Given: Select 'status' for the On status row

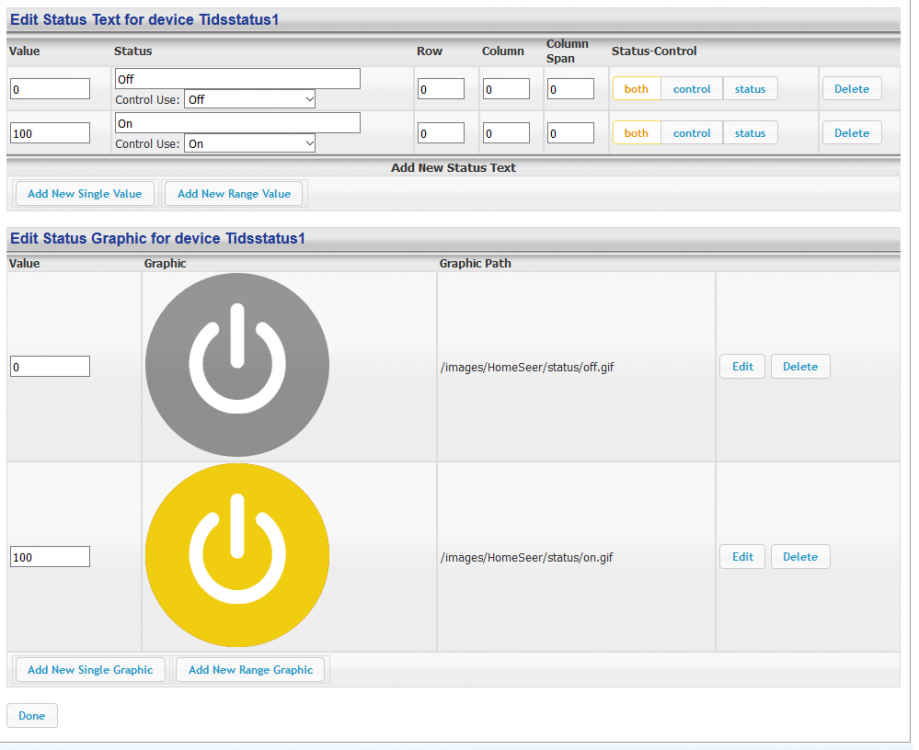Looking at the screenshot, I should click(750, 133).
